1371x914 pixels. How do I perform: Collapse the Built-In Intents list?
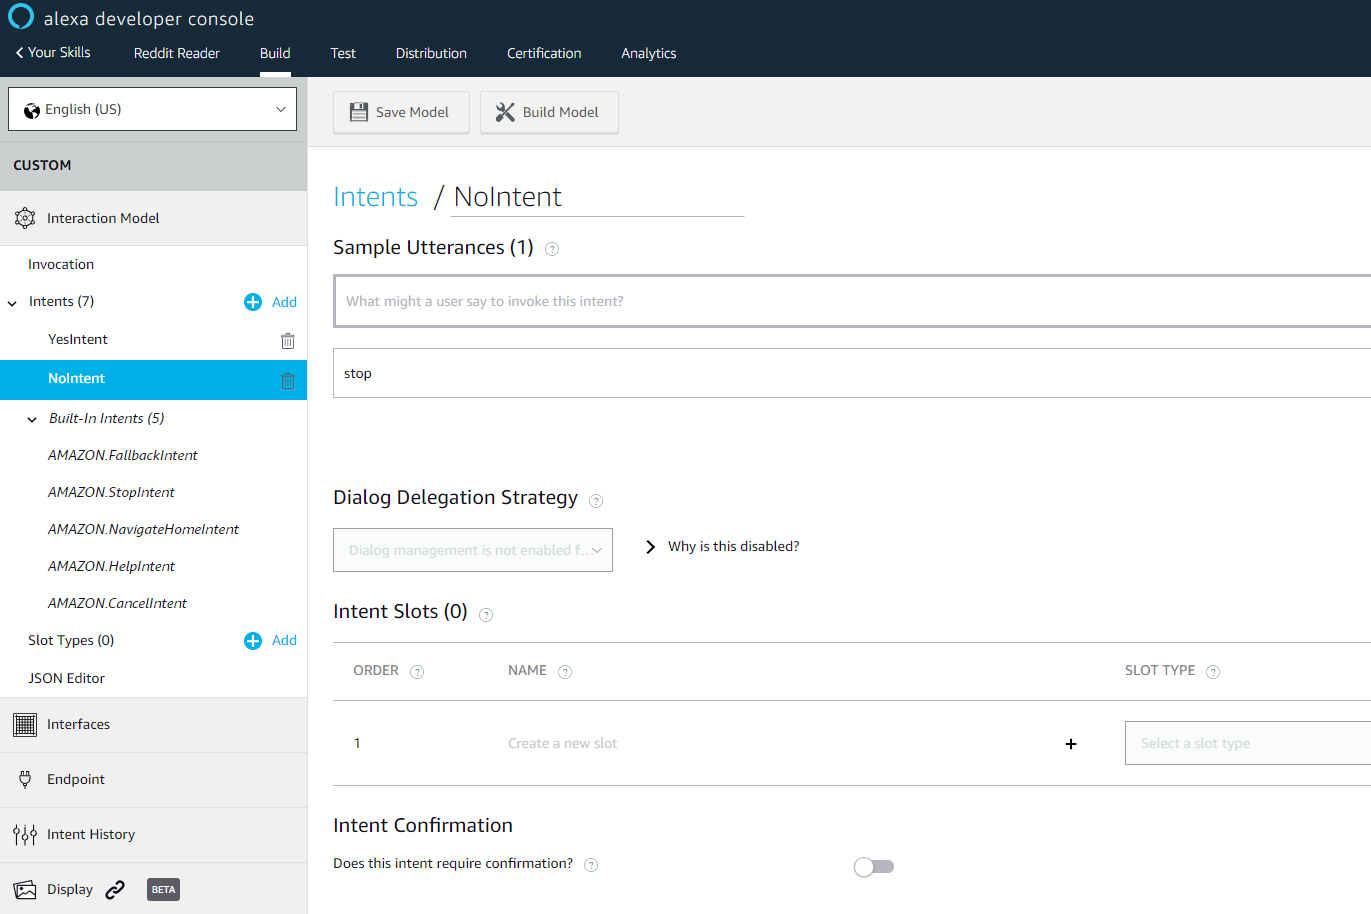pos(32,419)
